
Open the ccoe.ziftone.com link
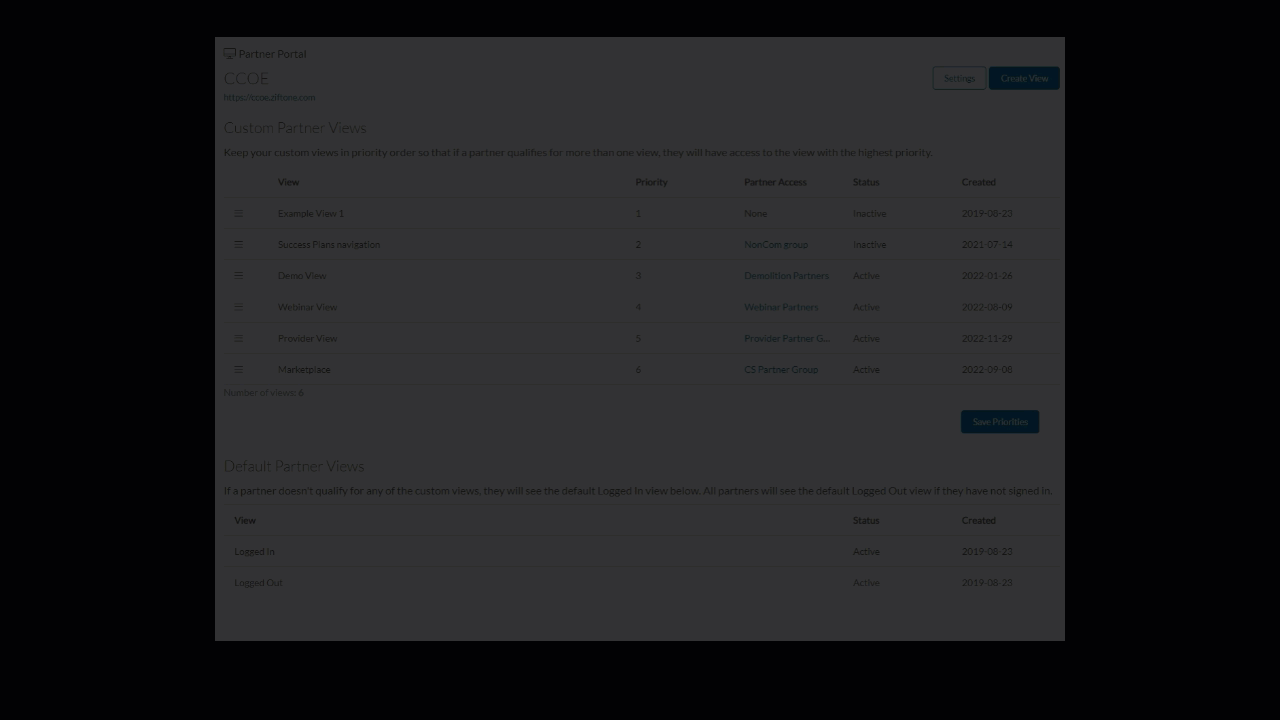269,97
